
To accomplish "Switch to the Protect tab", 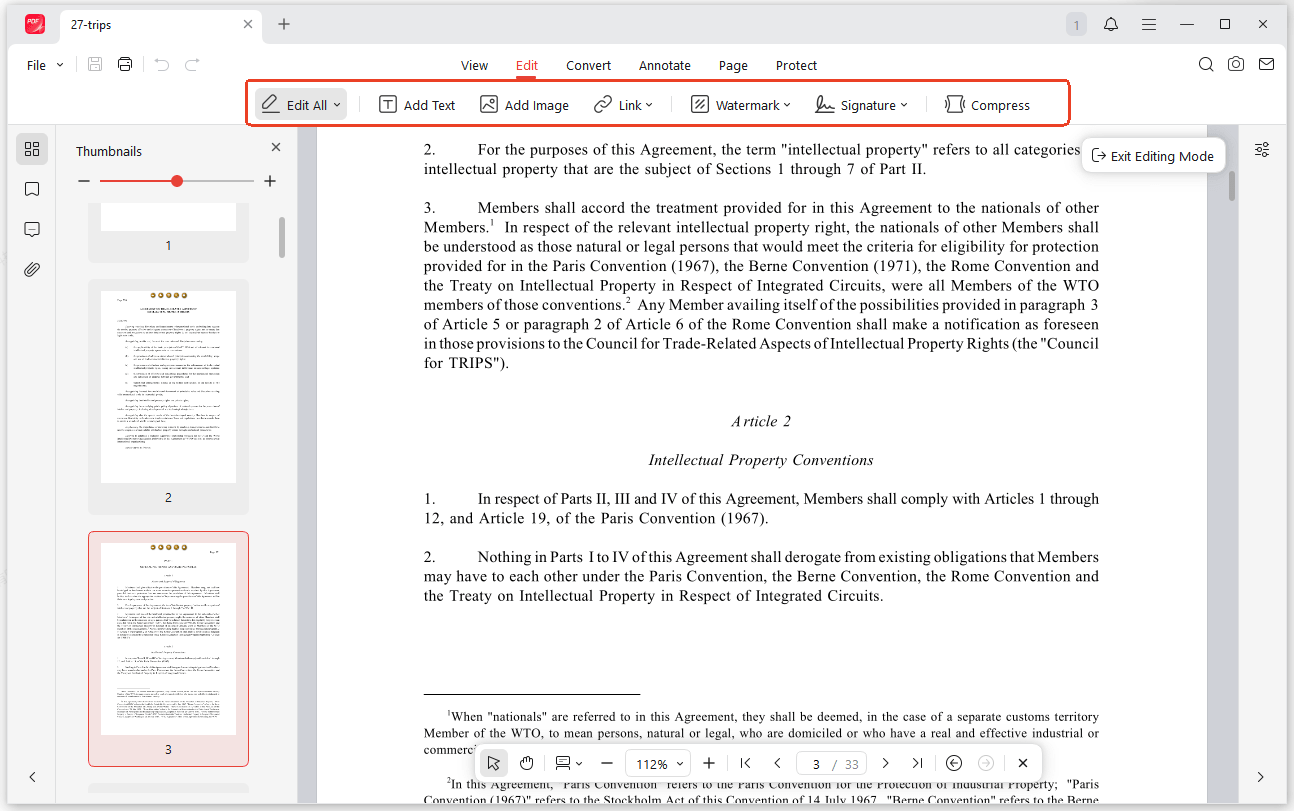I will point(796,65).
